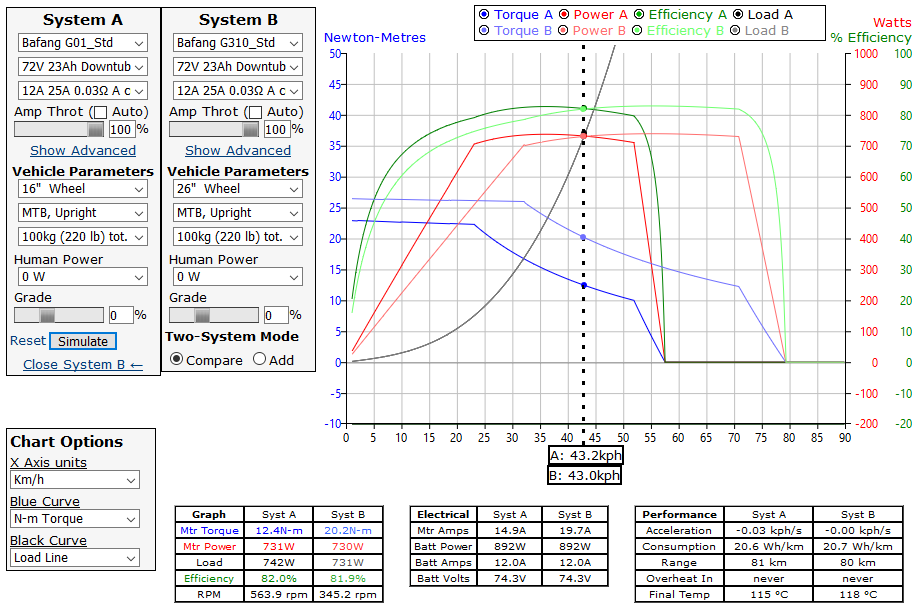The width and height of the screenshot is (917, 610).
Task: Click the Simulate button
Action: point(83,341)
